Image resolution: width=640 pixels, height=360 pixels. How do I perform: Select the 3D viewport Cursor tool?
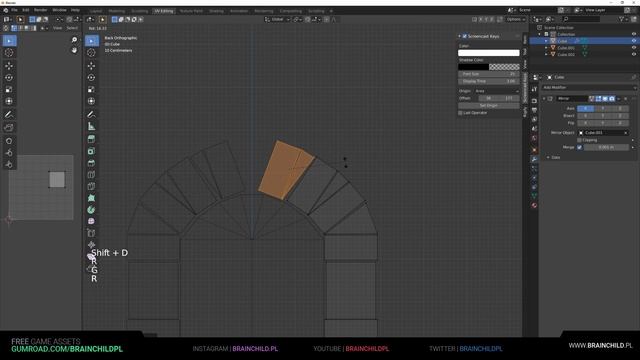pos(91,53)
